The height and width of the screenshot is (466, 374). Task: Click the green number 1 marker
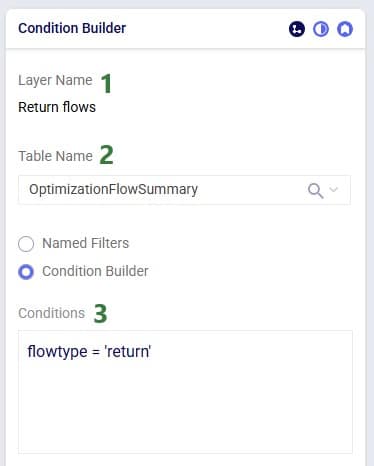[x=106, y=84]
